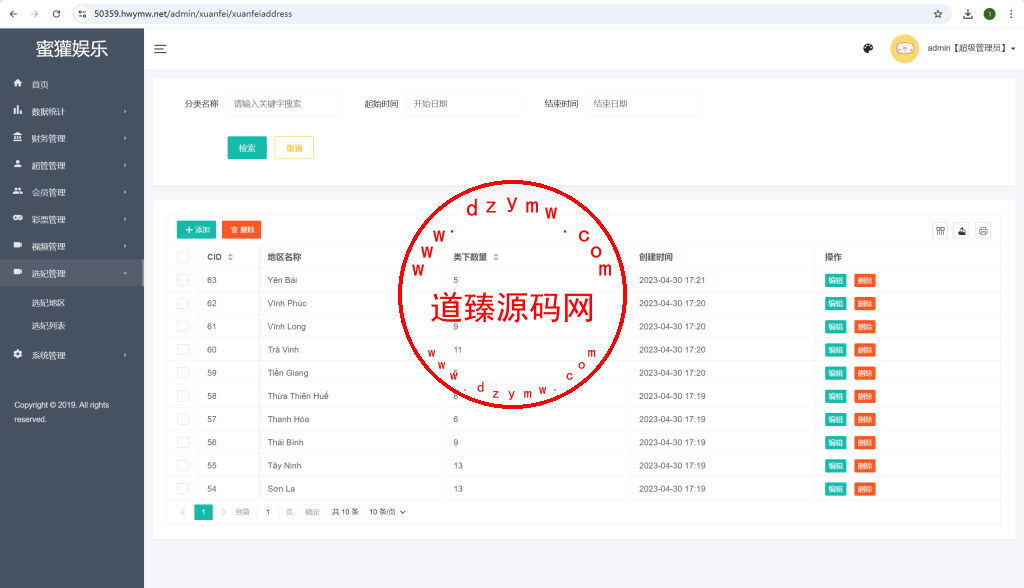Click the person icon for super-admin management
Screen dimensions: 1024x588
(18, 164)
